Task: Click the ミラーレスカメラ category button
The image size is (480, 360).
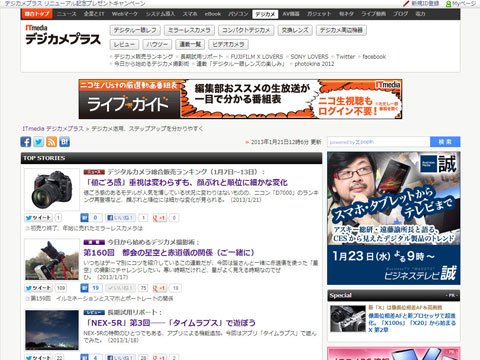Action: (x=189, y=30)
